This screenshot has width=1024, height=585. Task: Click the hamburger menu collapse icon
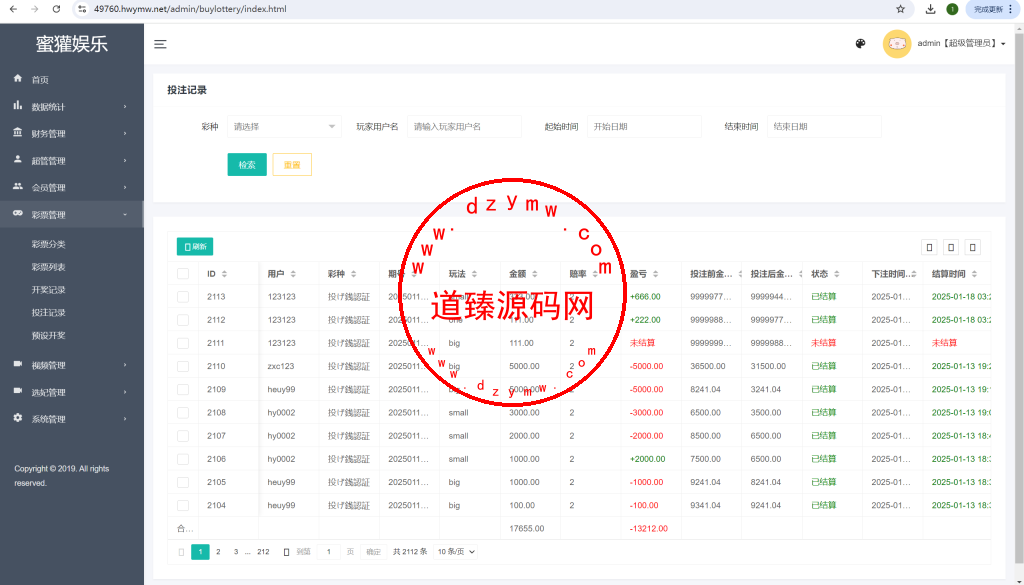click(160, 44)
